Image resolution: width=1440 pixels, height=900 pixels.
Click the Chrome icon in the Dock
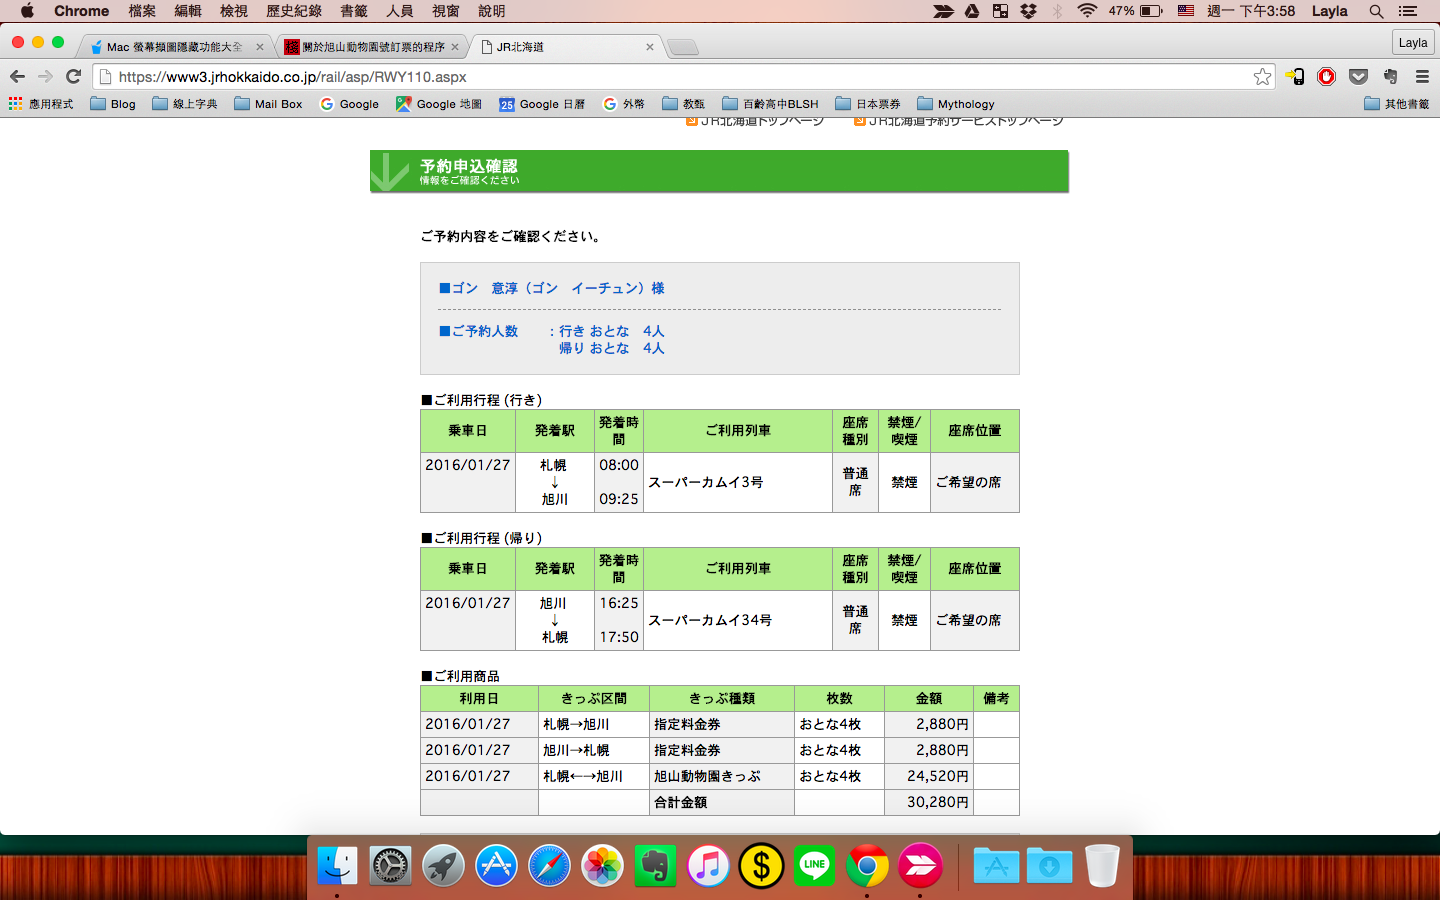[867, 866]
